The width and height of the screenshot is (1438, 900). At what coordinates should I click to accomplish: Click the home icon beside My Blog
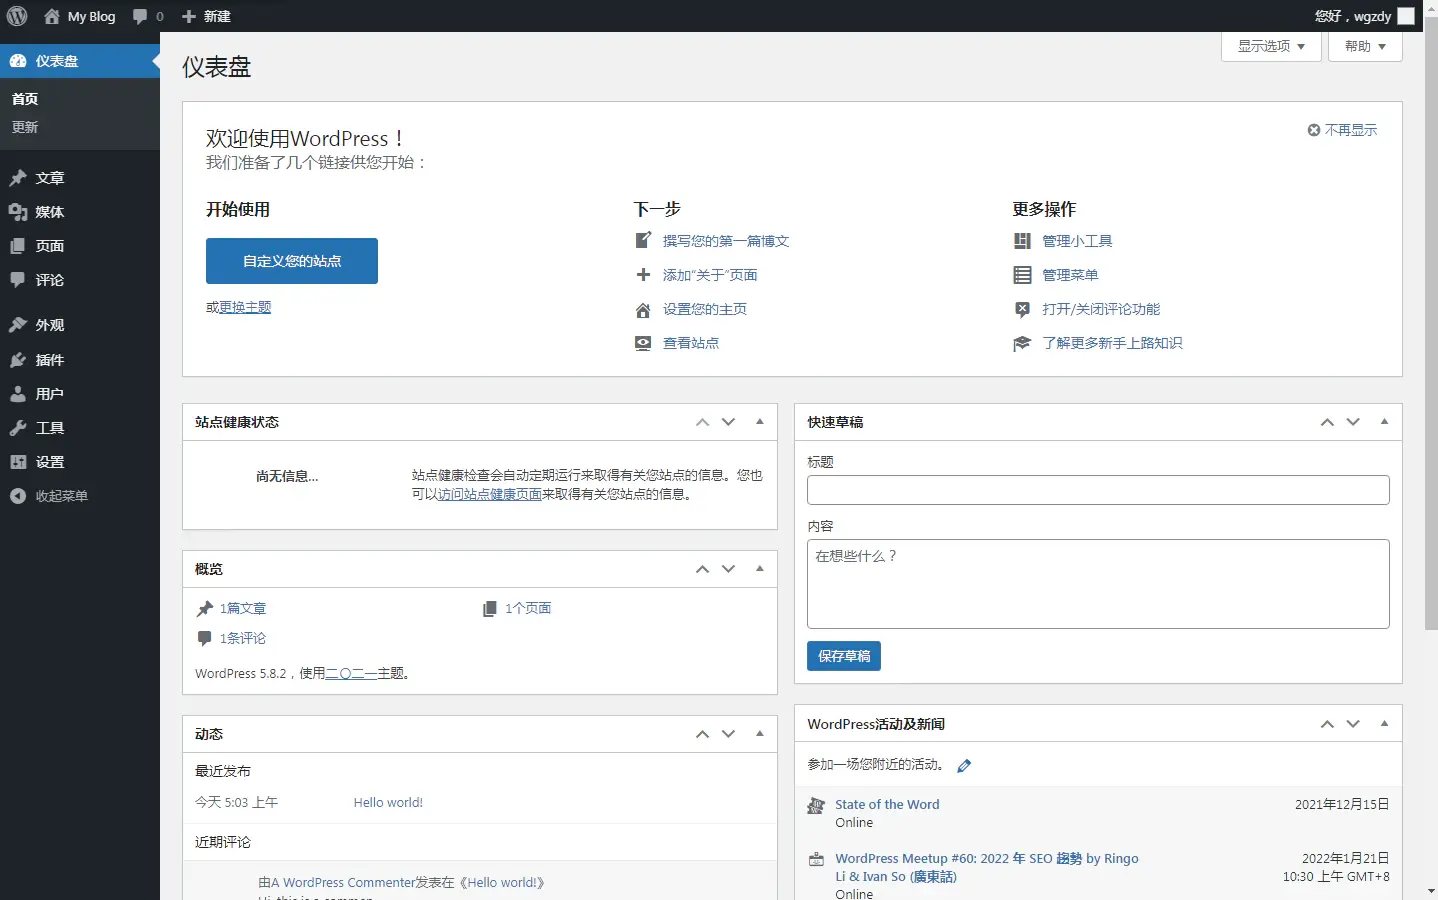(x=52, y=16)
